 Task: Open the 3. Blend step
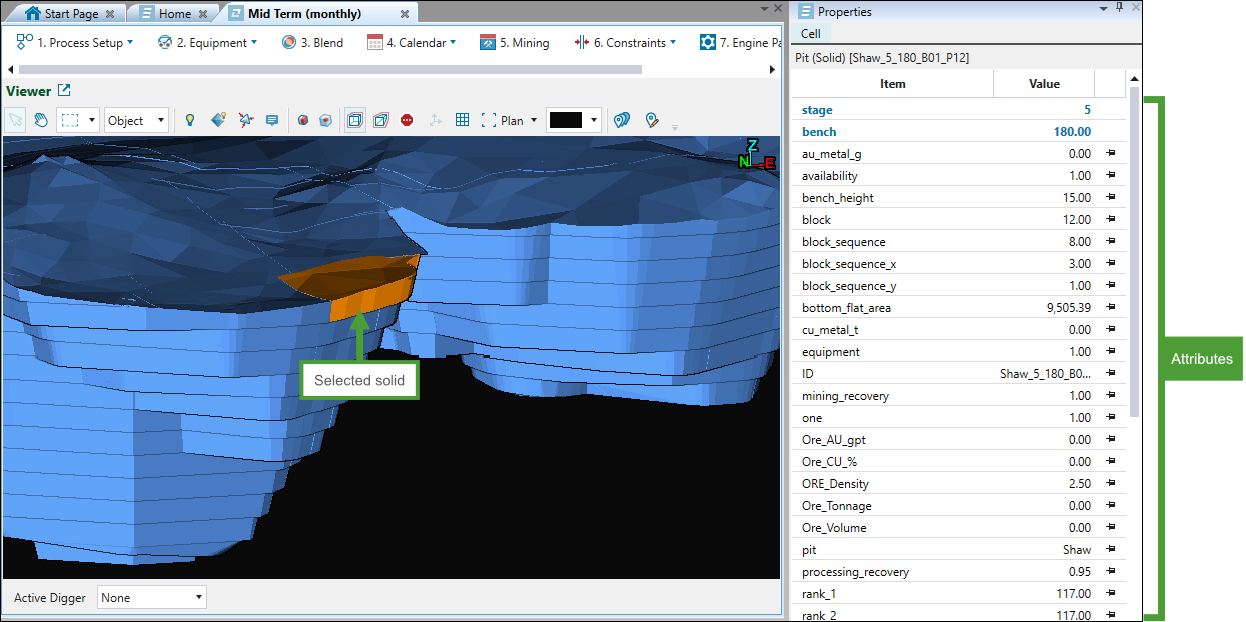[x=312, y=43]
